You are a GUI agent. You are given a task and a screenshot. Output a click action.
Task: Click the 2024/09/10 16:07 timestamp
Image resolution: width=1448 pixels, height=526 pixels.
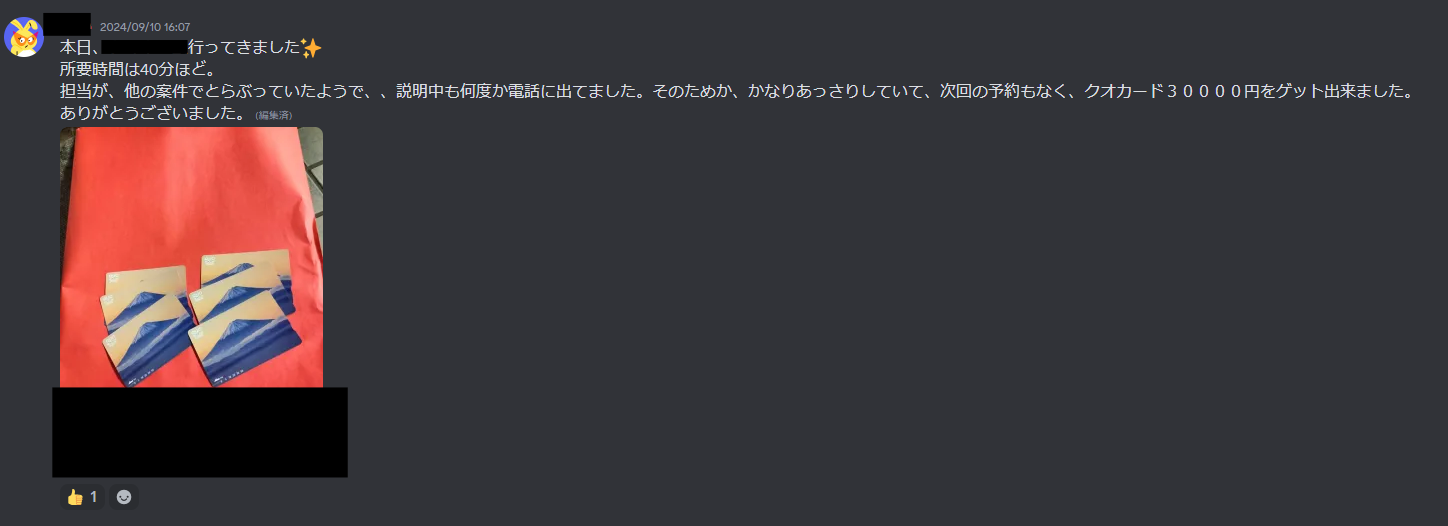(x=145, y=27)
